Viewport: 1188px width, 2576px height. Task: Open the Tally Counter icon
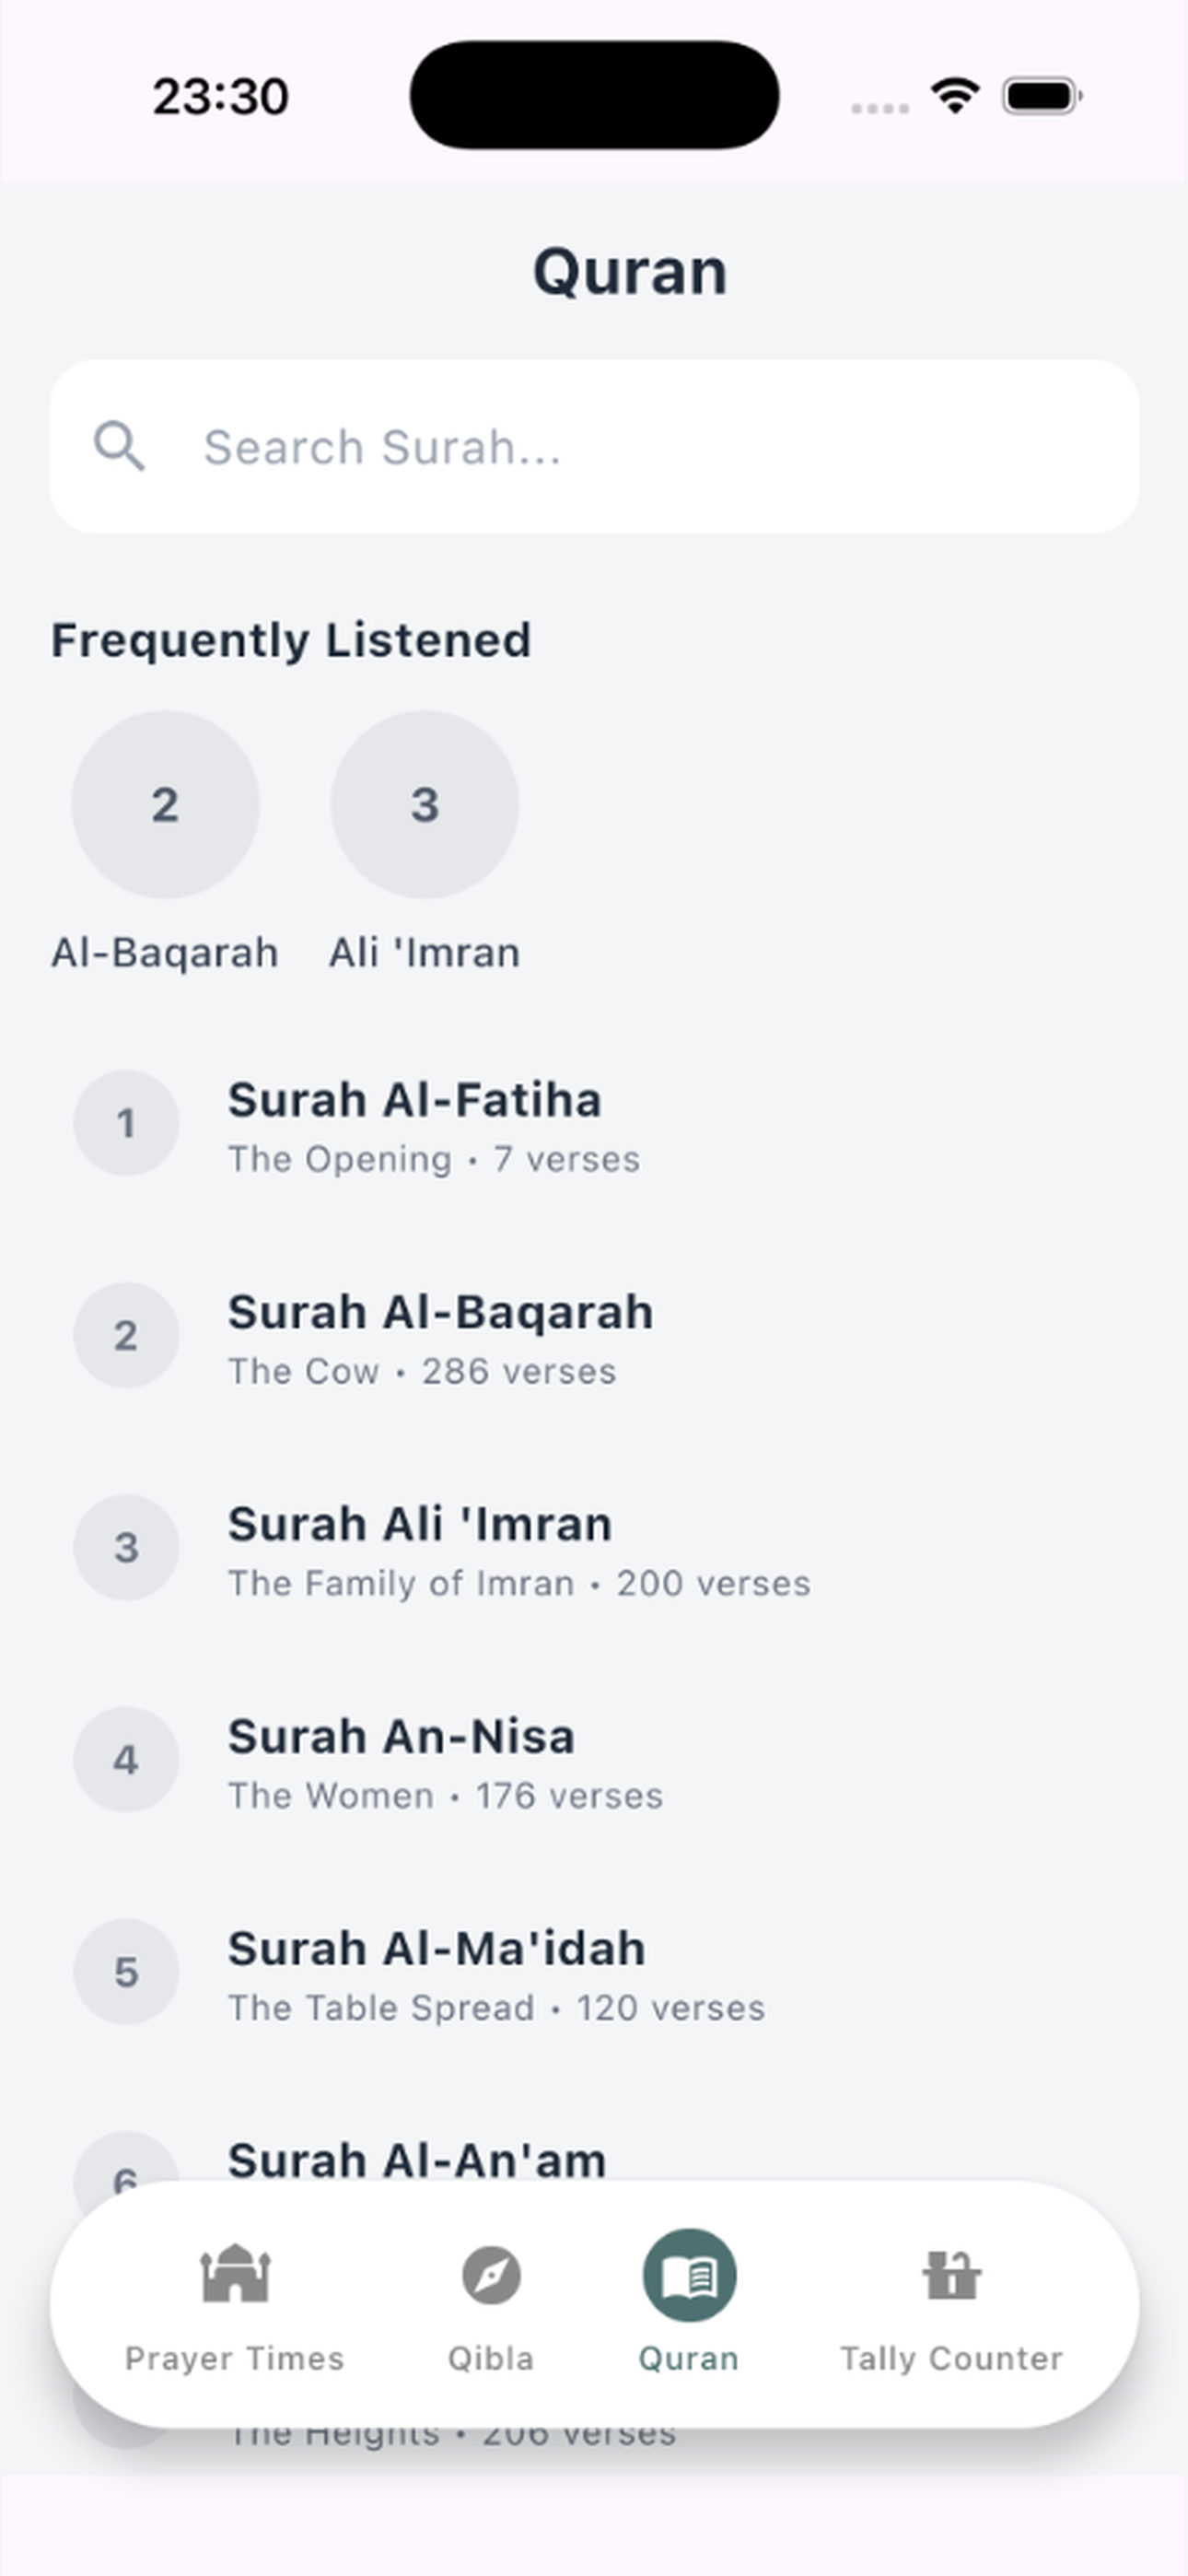[951, 2275]
